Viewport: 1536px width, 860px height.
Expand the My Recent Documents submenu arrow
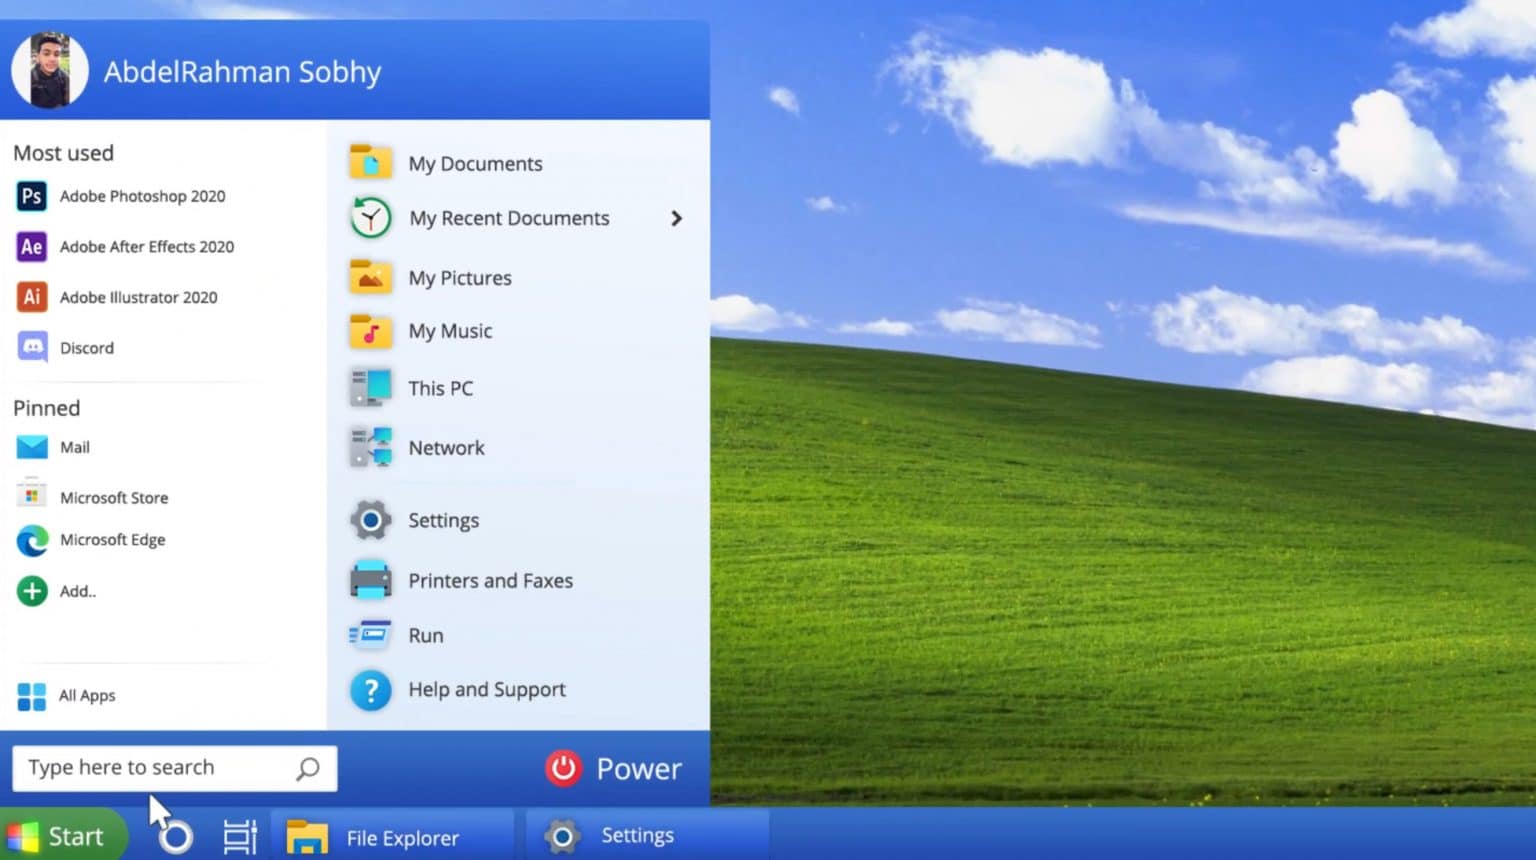677,218
